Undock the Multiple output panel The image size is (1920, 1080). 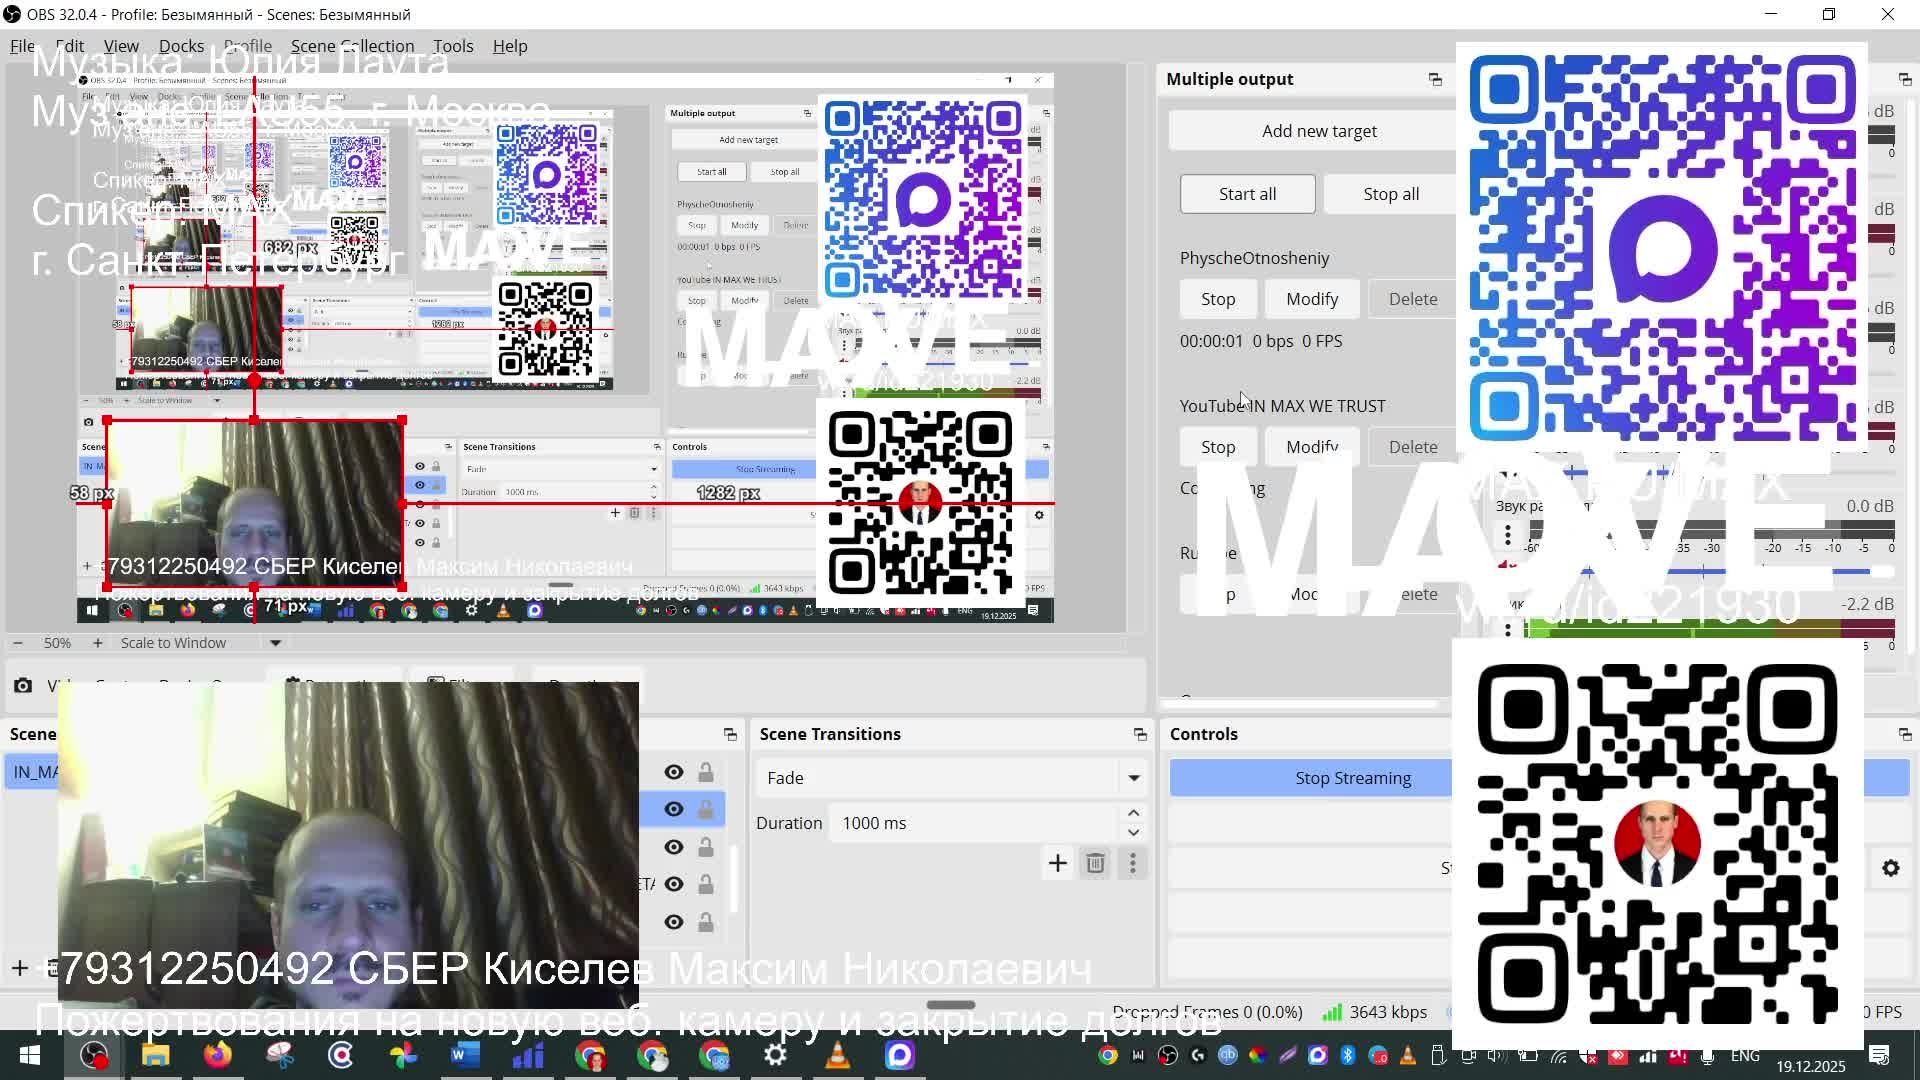1435,79
